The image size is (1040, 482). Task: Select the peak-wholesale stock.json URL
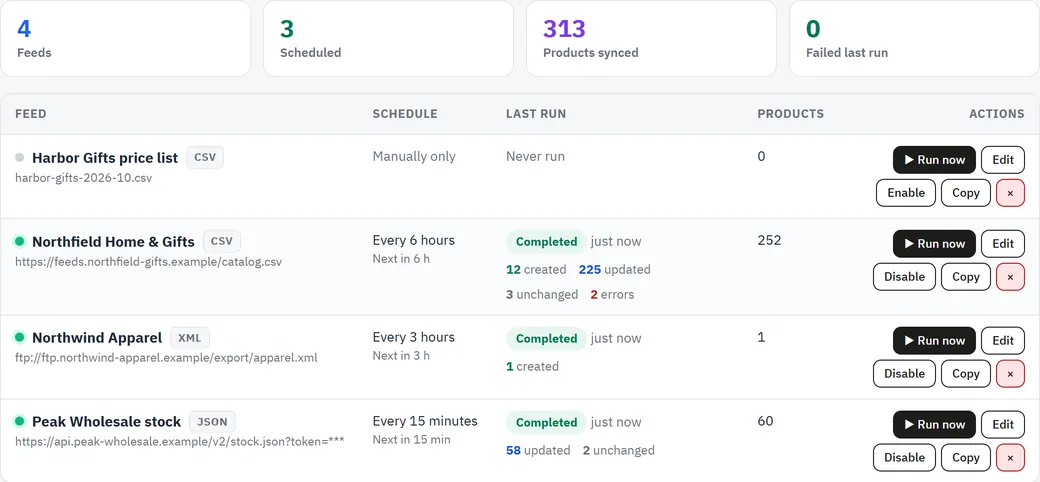[180, 441]
